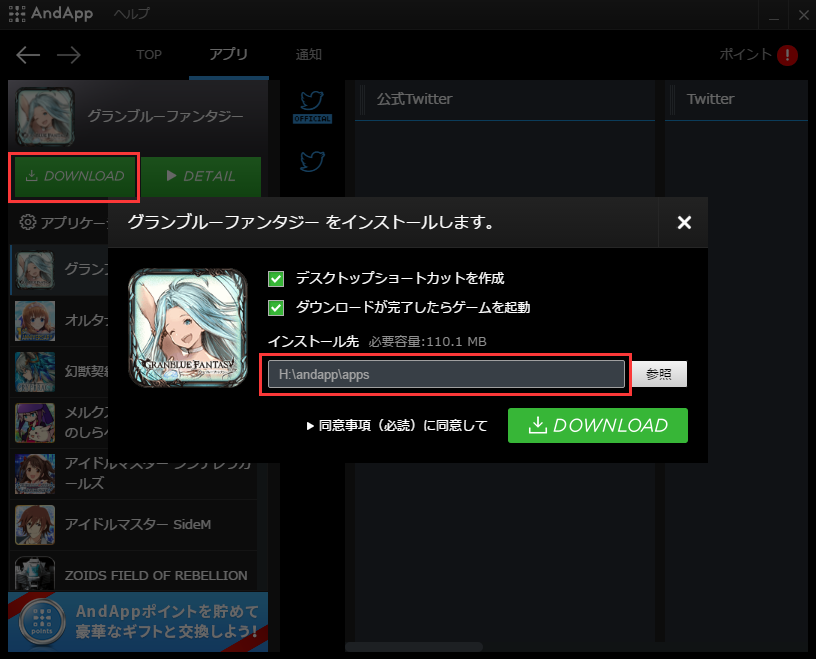Screen dimensions: 816x659
Task: Select the オルタ app list row
Action: click(x=59, y=321)
